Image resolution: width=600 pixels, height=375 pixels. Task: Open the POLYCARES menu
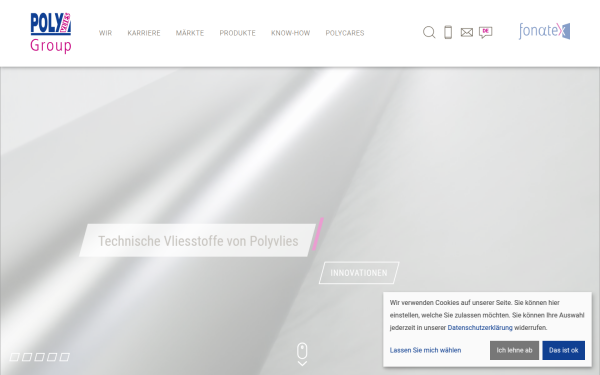[x=345, y=33]
